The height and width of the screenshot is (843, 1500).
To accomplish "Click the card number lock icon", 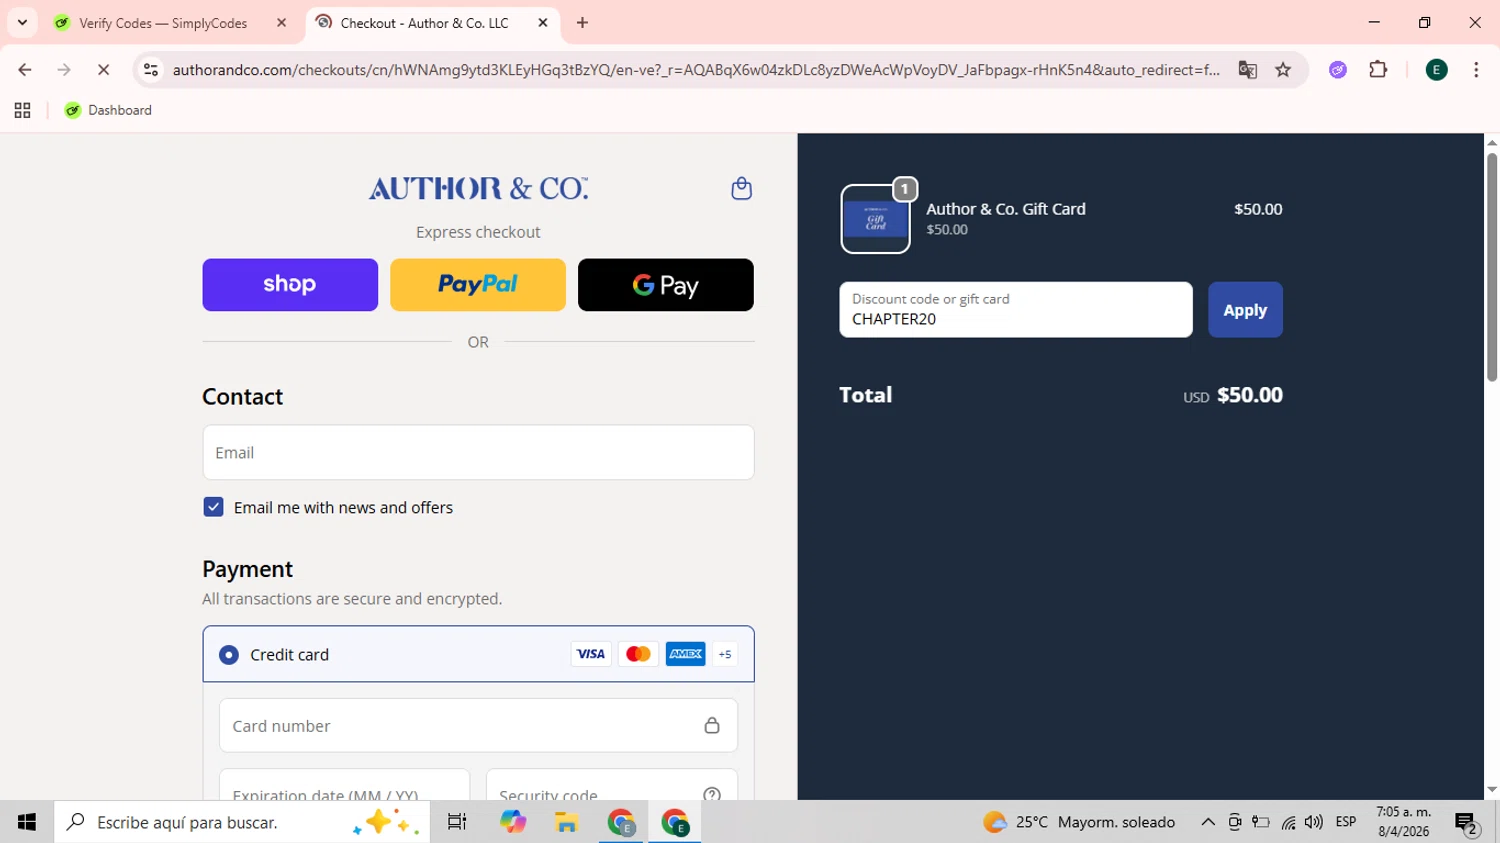I will click(x=712, y=726).
